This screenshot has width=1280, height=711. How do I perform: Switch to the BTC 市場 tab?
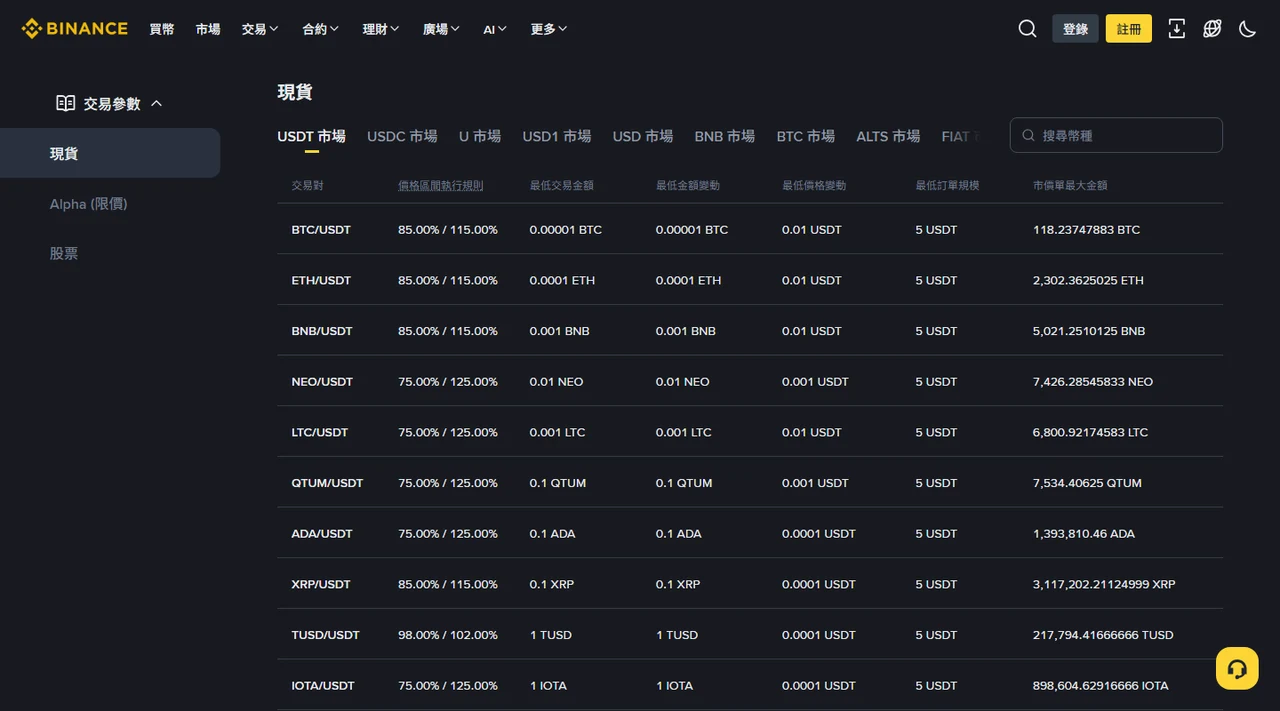(806, 136)
